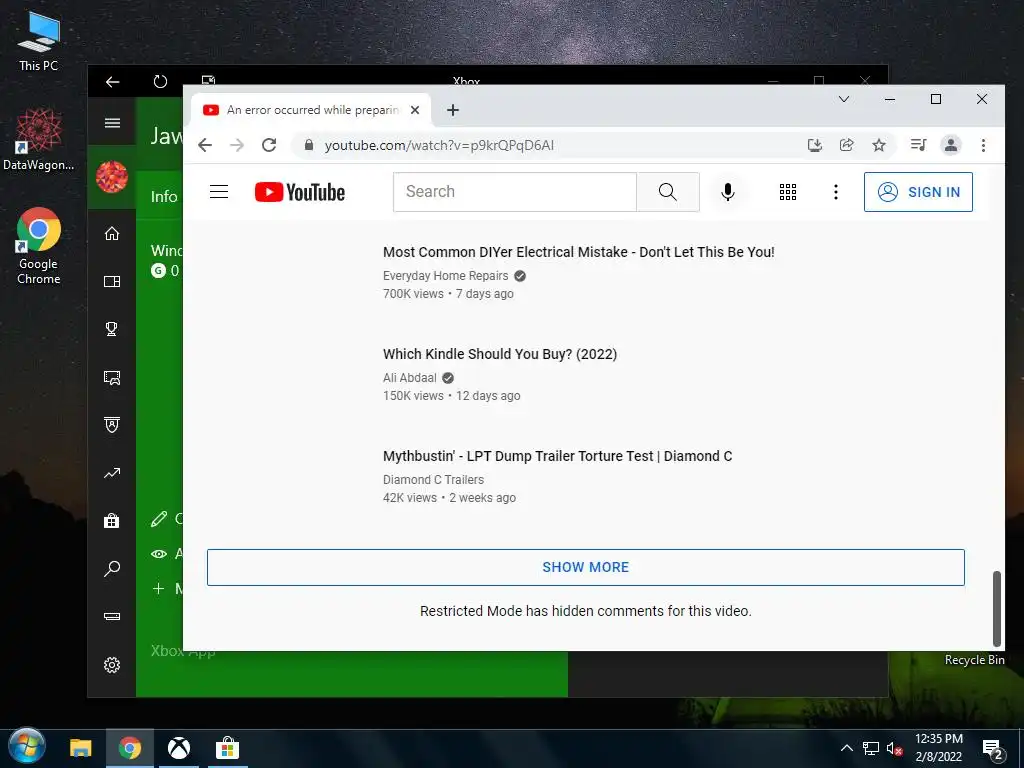Go to Home in the Xbox sidebar
This screenshot has width=1024, height=768.
click(112, 233)
